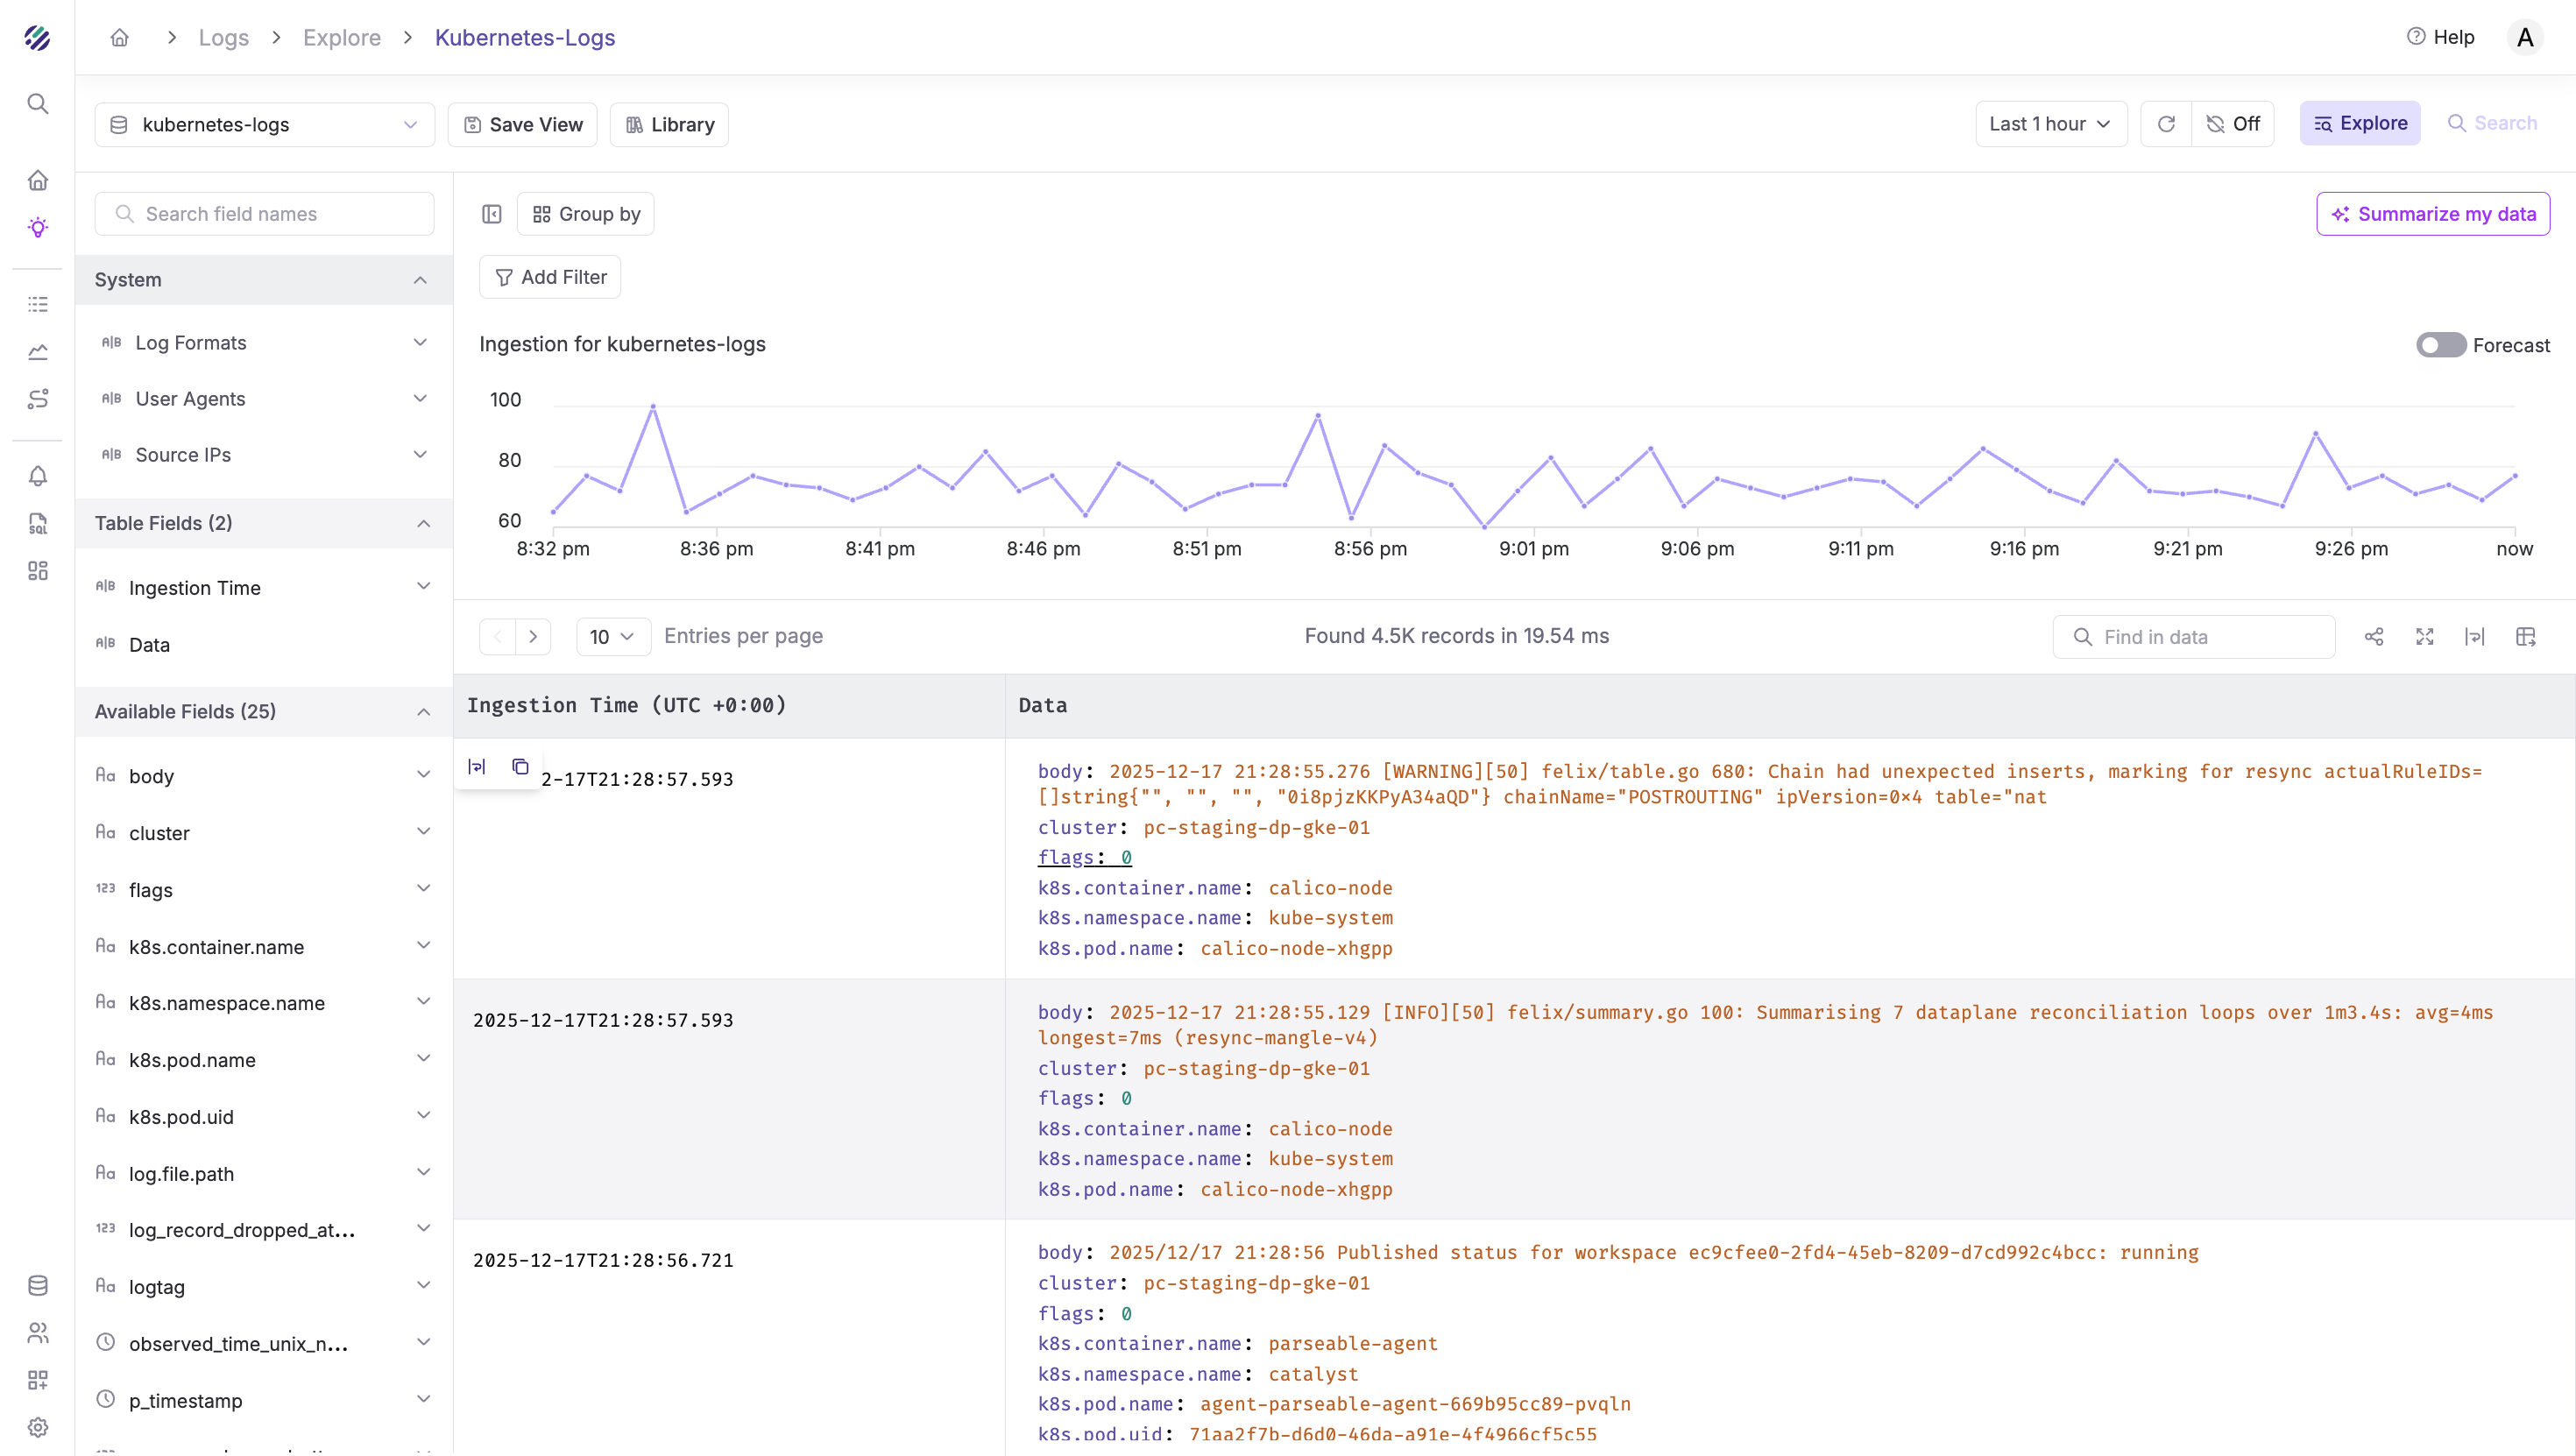2576x1456 pixels.
Task: Click the fullscreen expand icon above table
Action: [x=2424, y=637]
